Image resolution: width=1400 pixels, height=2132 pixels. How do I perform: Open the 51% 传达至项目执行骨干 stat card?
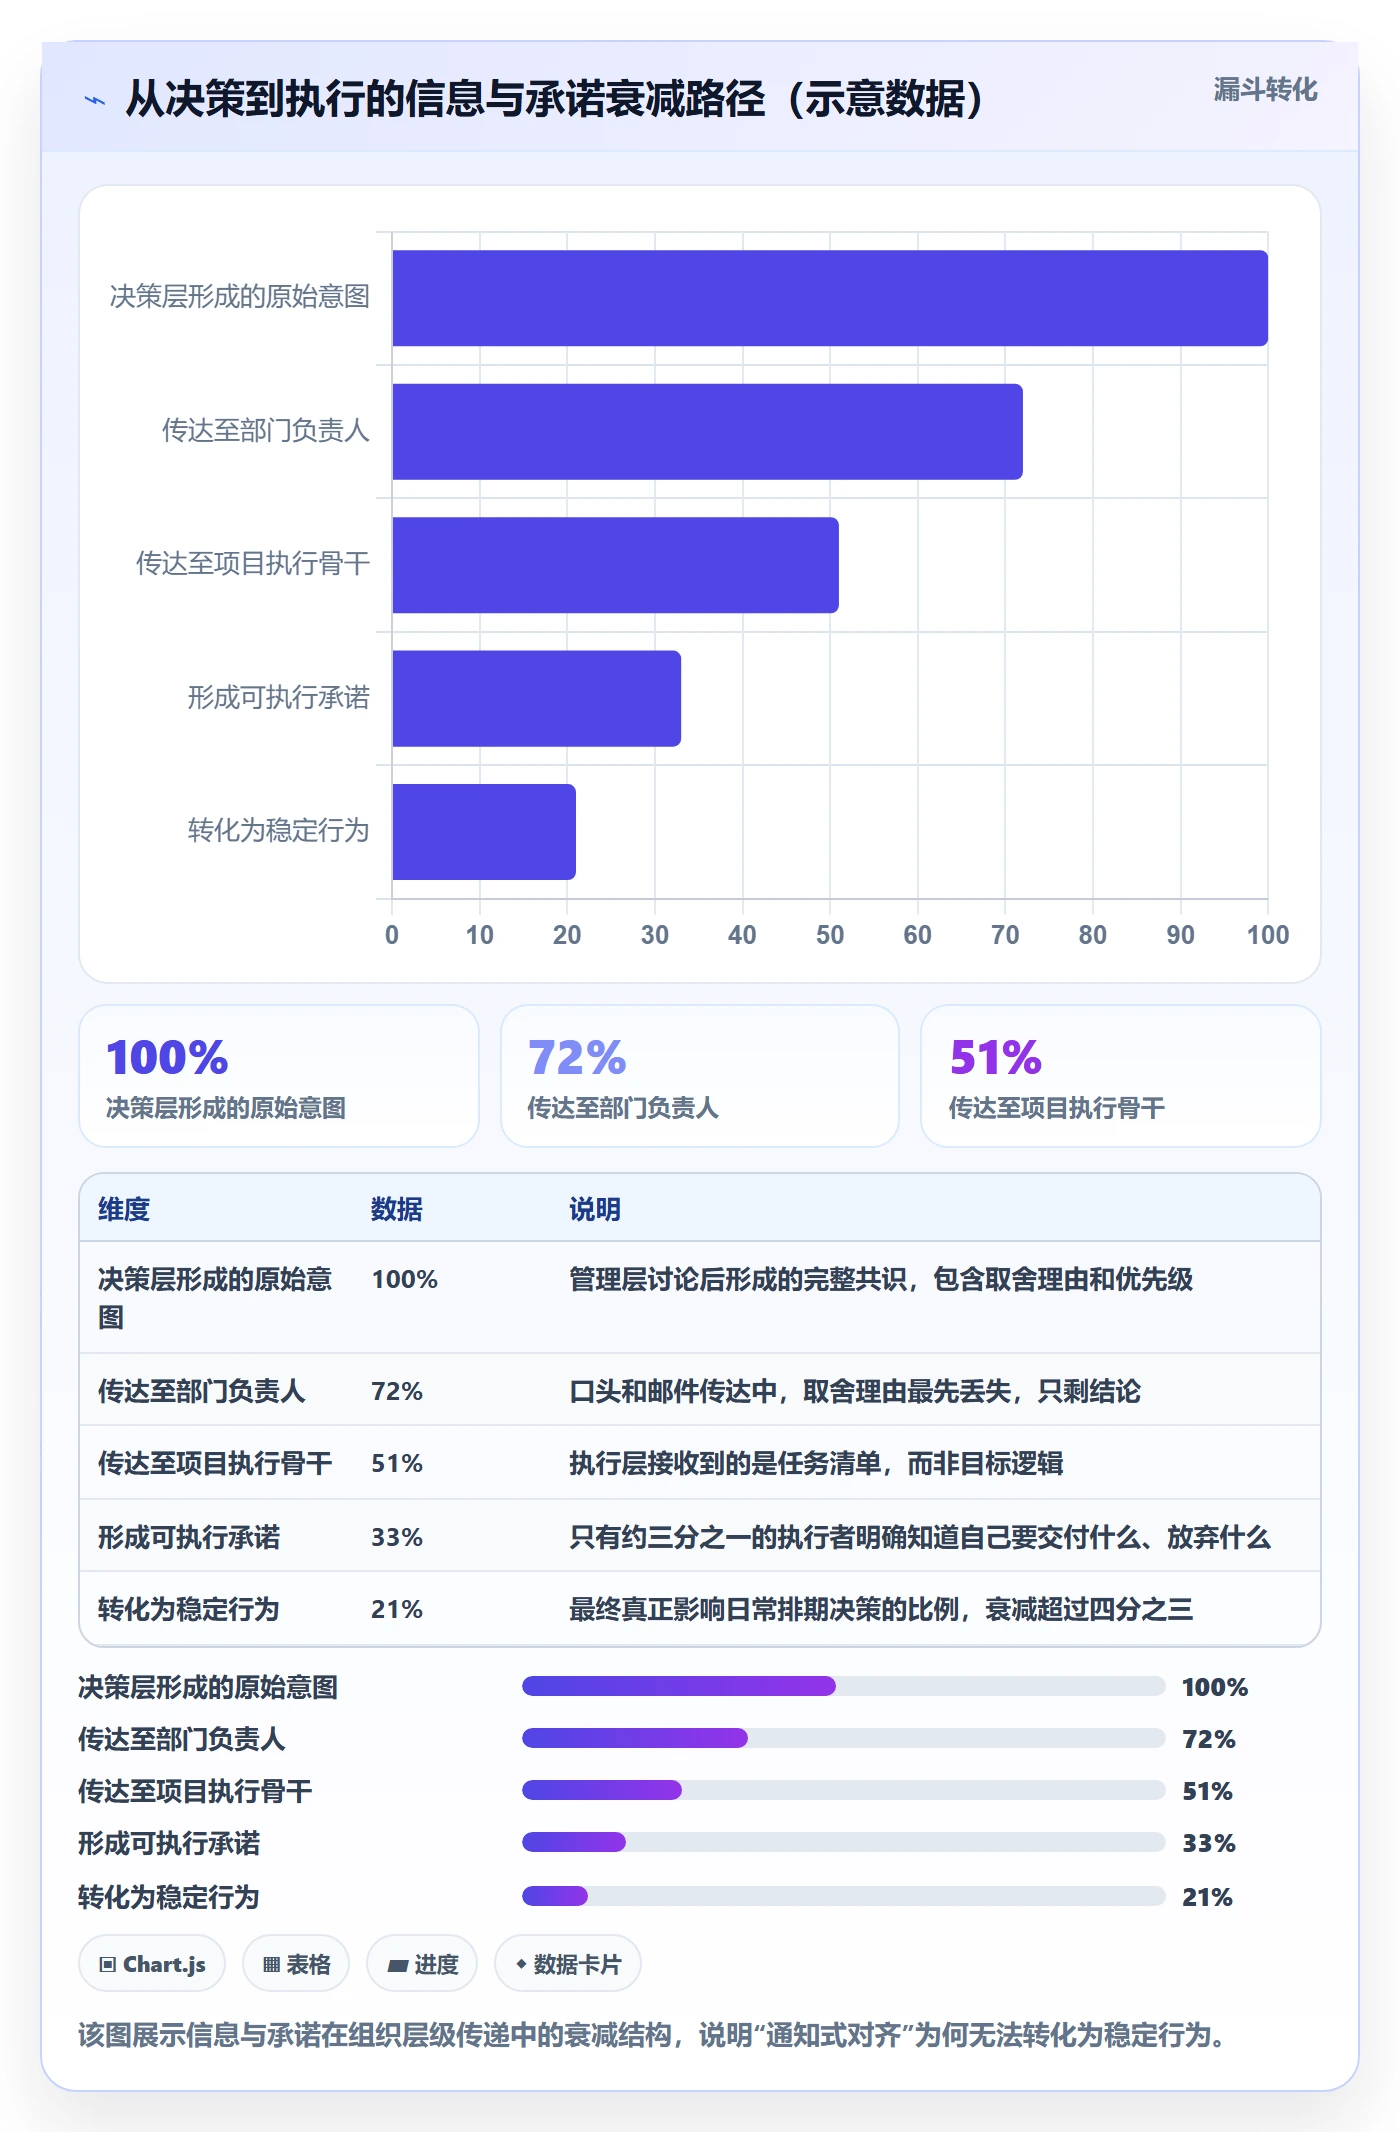click(1121, 1076)
